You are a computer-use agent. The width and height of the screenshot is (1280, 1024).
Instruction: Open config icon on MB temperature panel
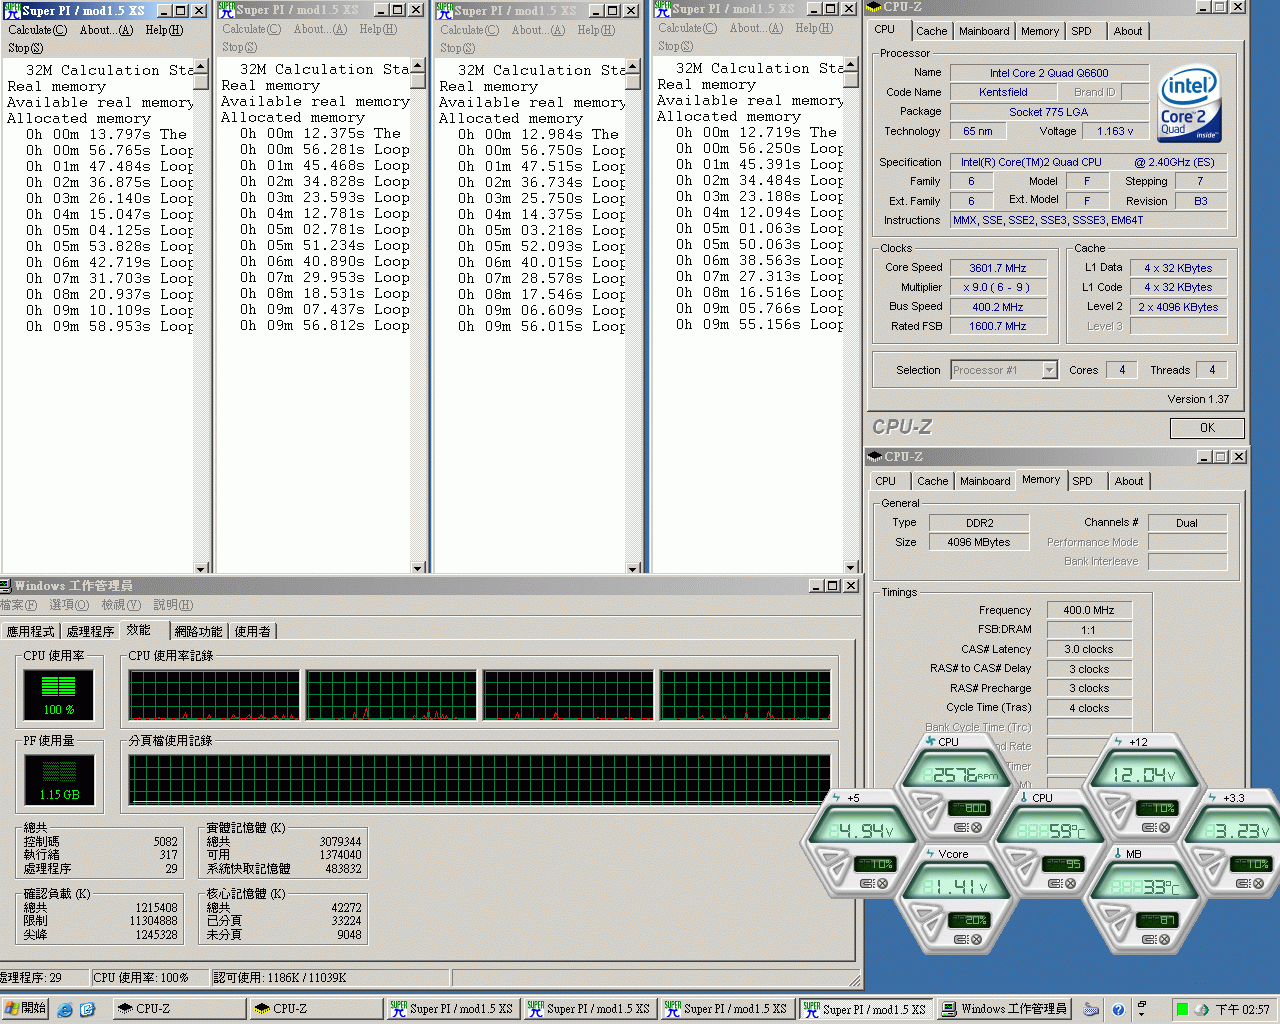[1148, 939]
